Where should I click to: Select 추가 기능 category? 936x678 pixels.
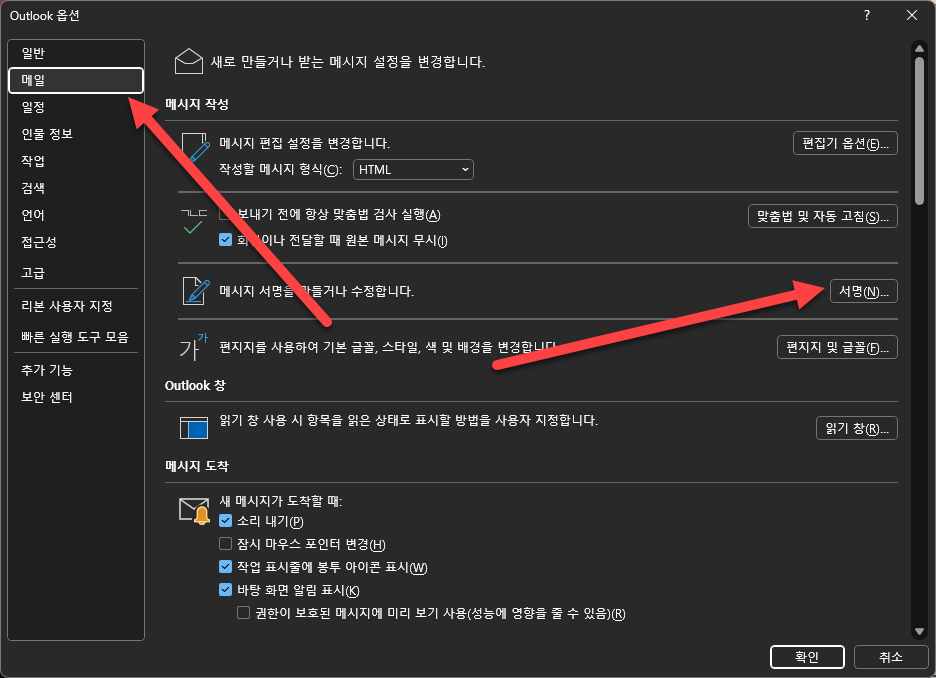pos(76,370)
